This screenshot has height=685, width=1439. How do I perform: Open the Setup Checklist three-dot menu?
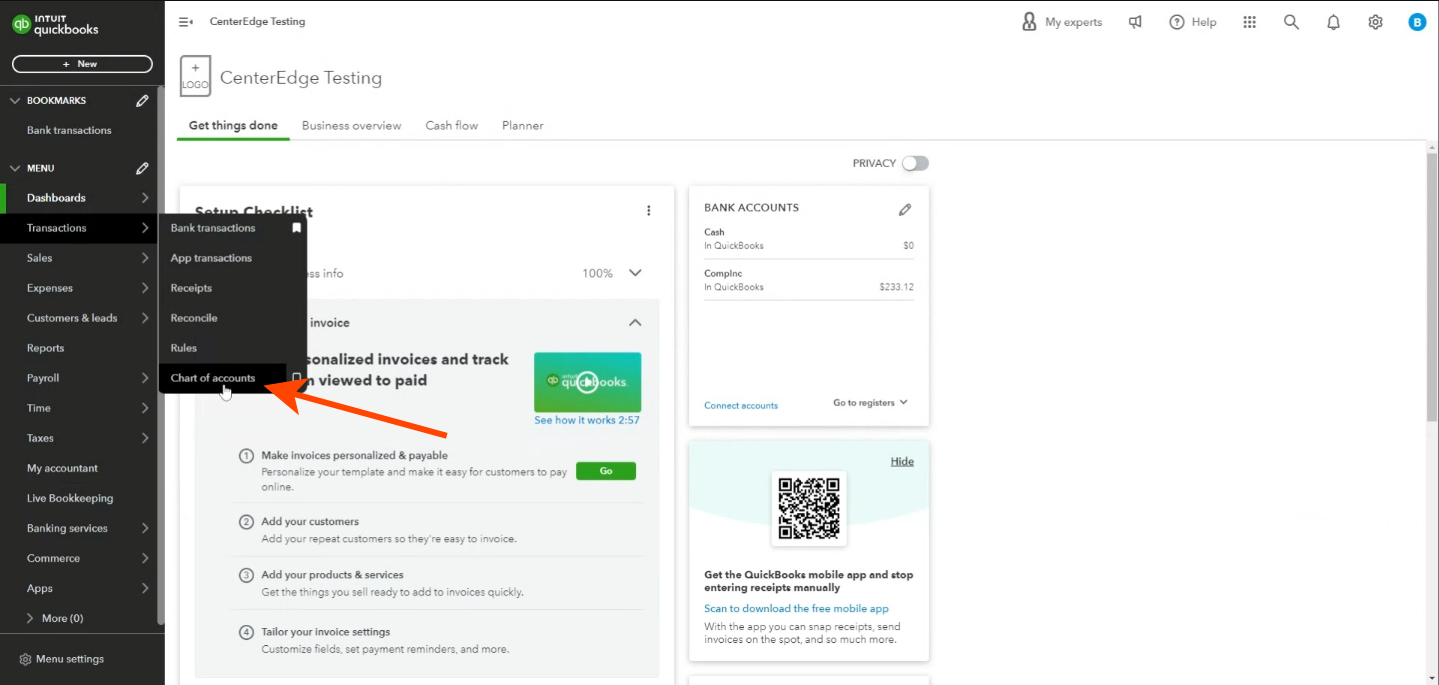point(648,211)
